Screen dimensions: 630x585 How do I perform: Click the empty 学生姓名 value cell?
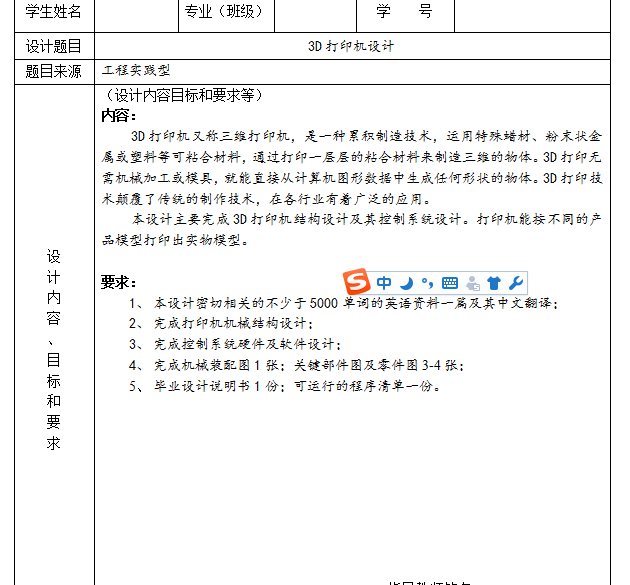137,15
